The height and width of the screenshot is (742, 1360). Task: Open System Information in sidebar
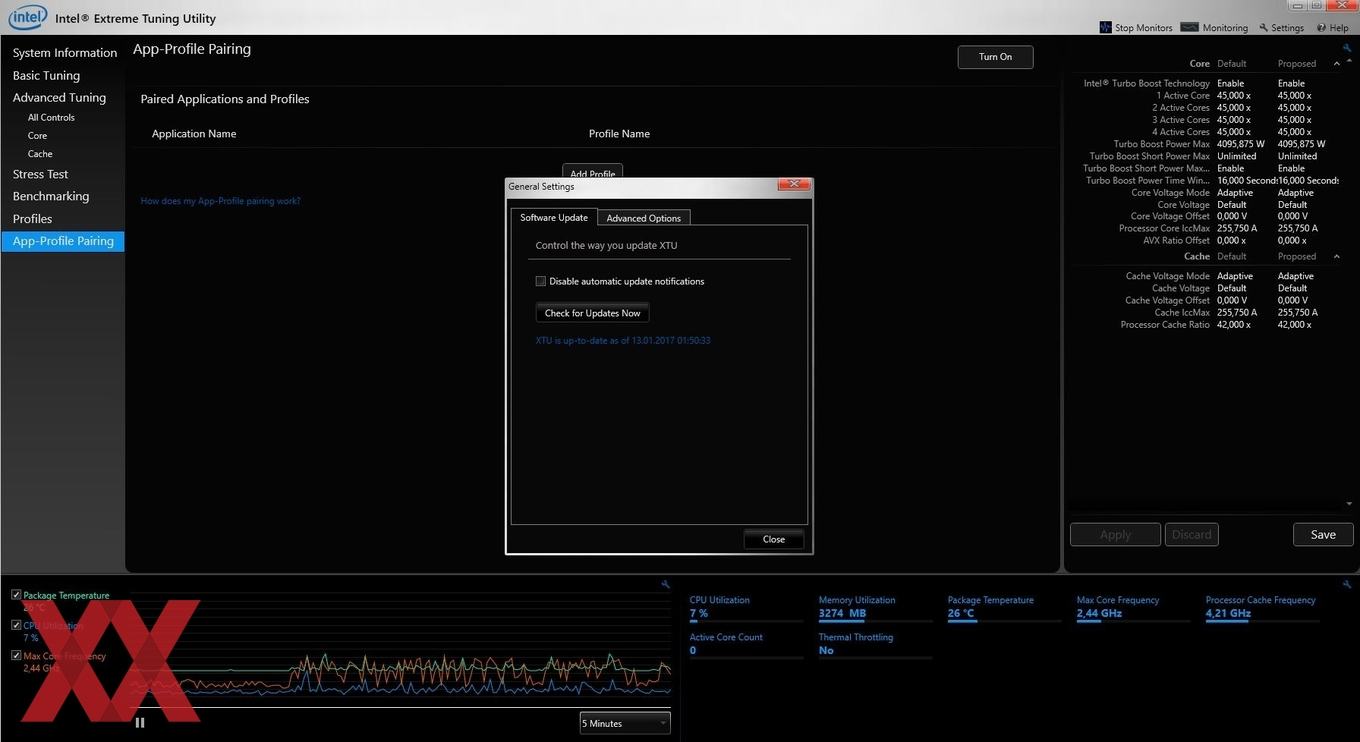coord(65,53)
